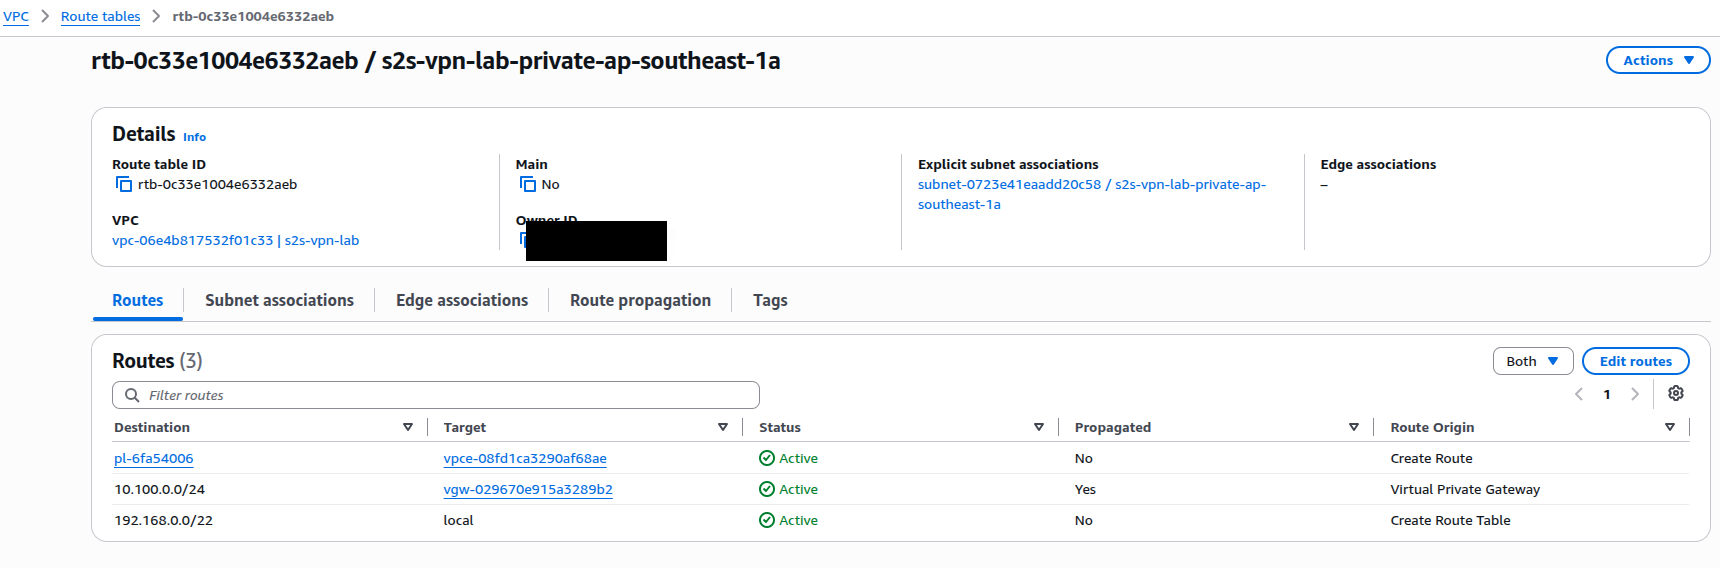Go to VPC breadcrumb link
The width and height of the screenshot is (1720, 568).
pos(16,16)
